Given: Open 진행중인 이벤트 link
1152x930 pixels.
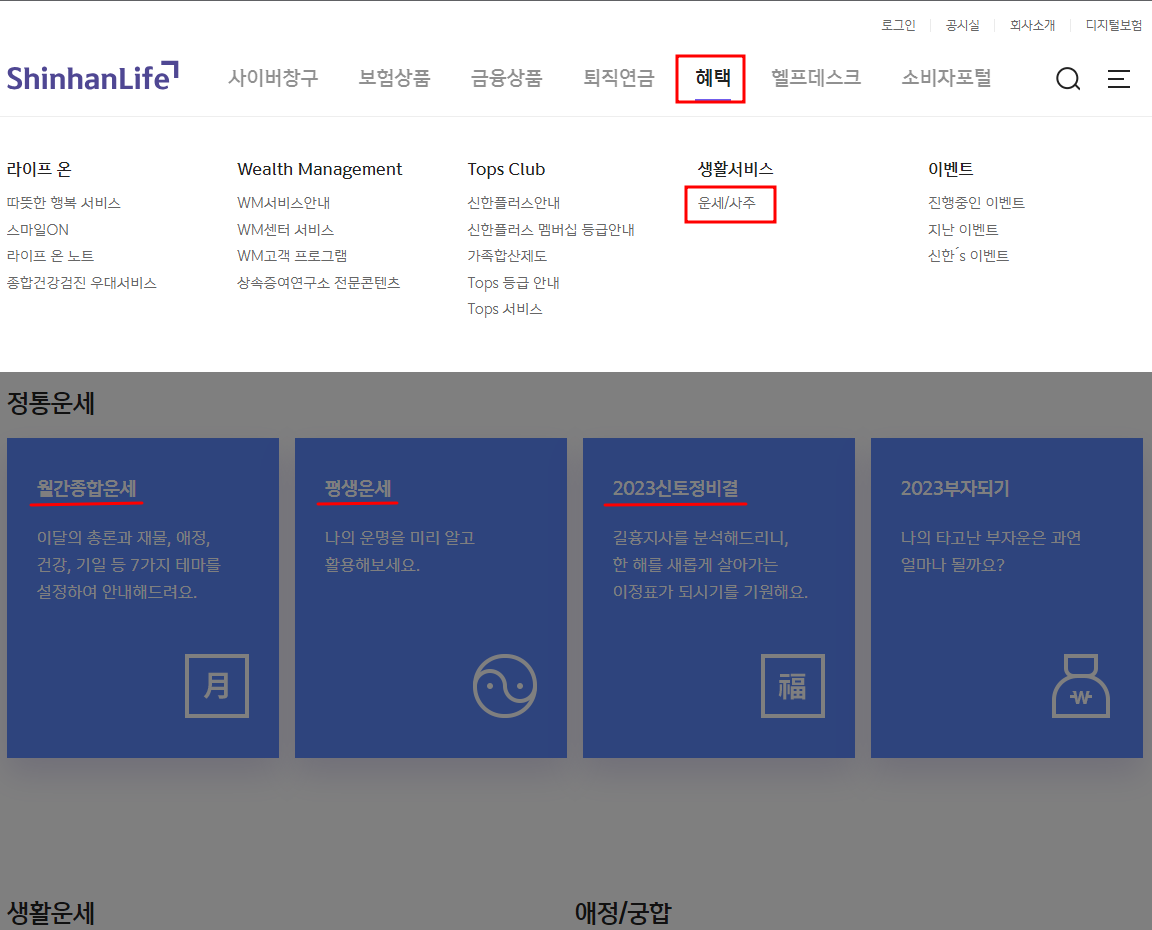Looking at the screenshot, I should point(976,203).
